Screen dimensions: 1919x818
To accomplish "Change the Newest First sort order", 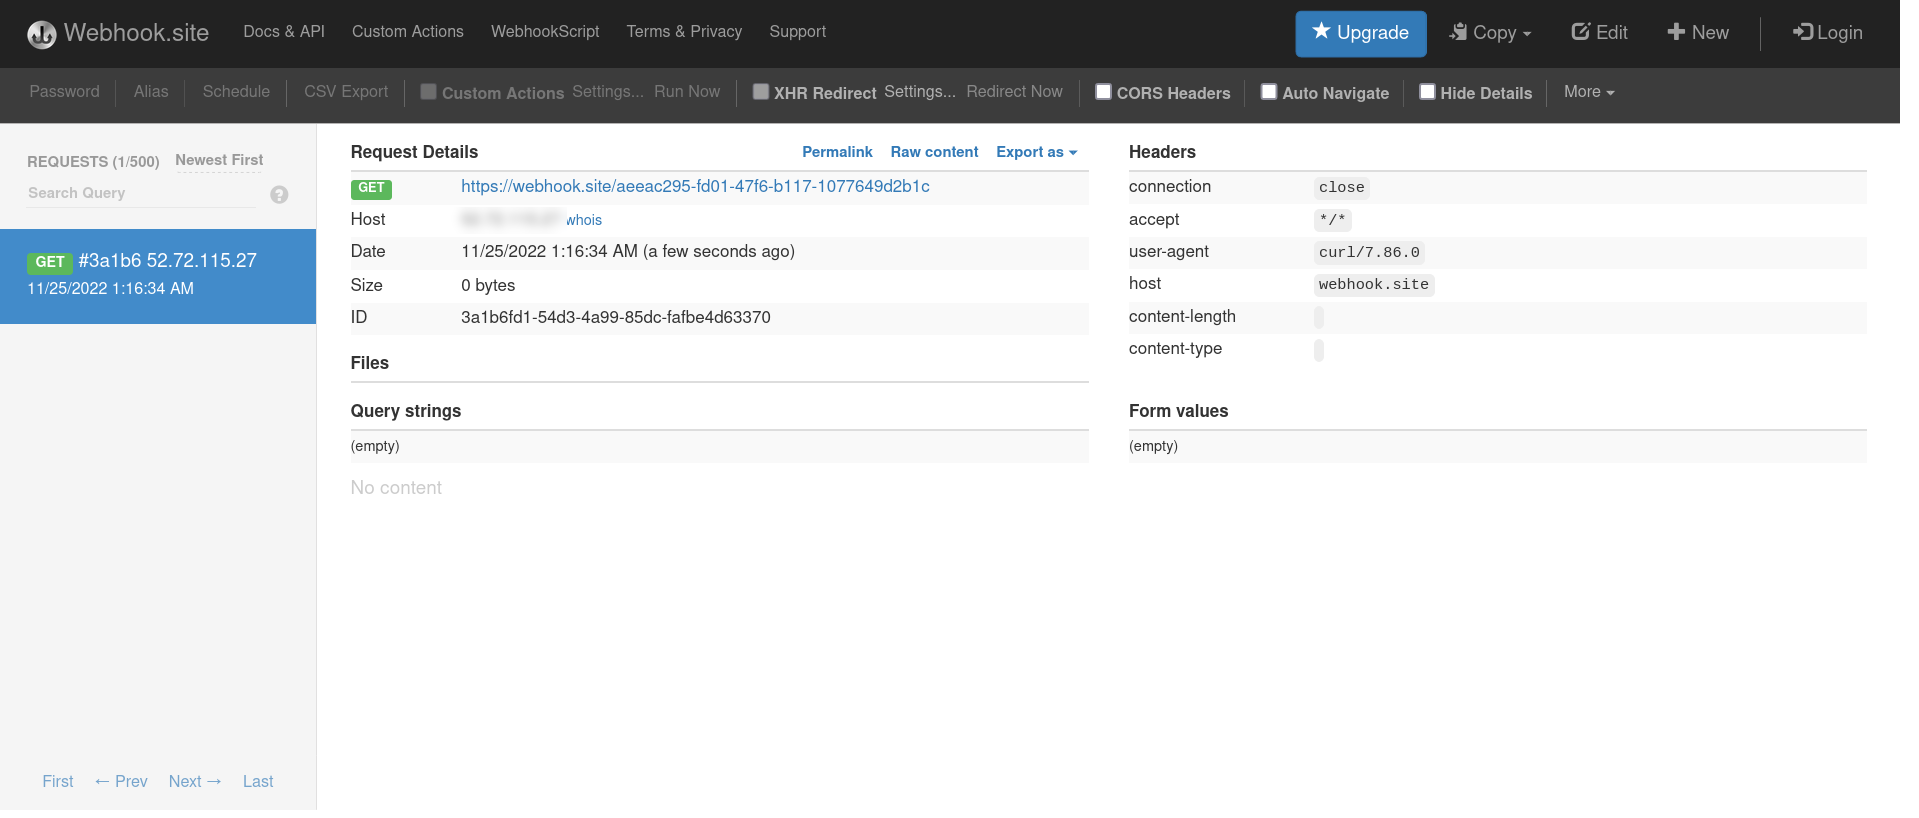I will (219, 160).
